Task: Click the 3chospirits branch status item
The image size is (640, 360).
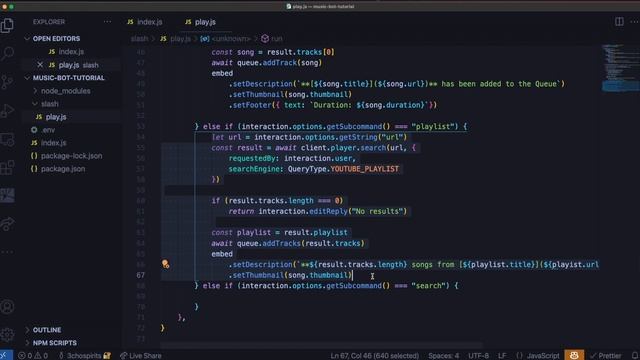Action: pos(84,356)
